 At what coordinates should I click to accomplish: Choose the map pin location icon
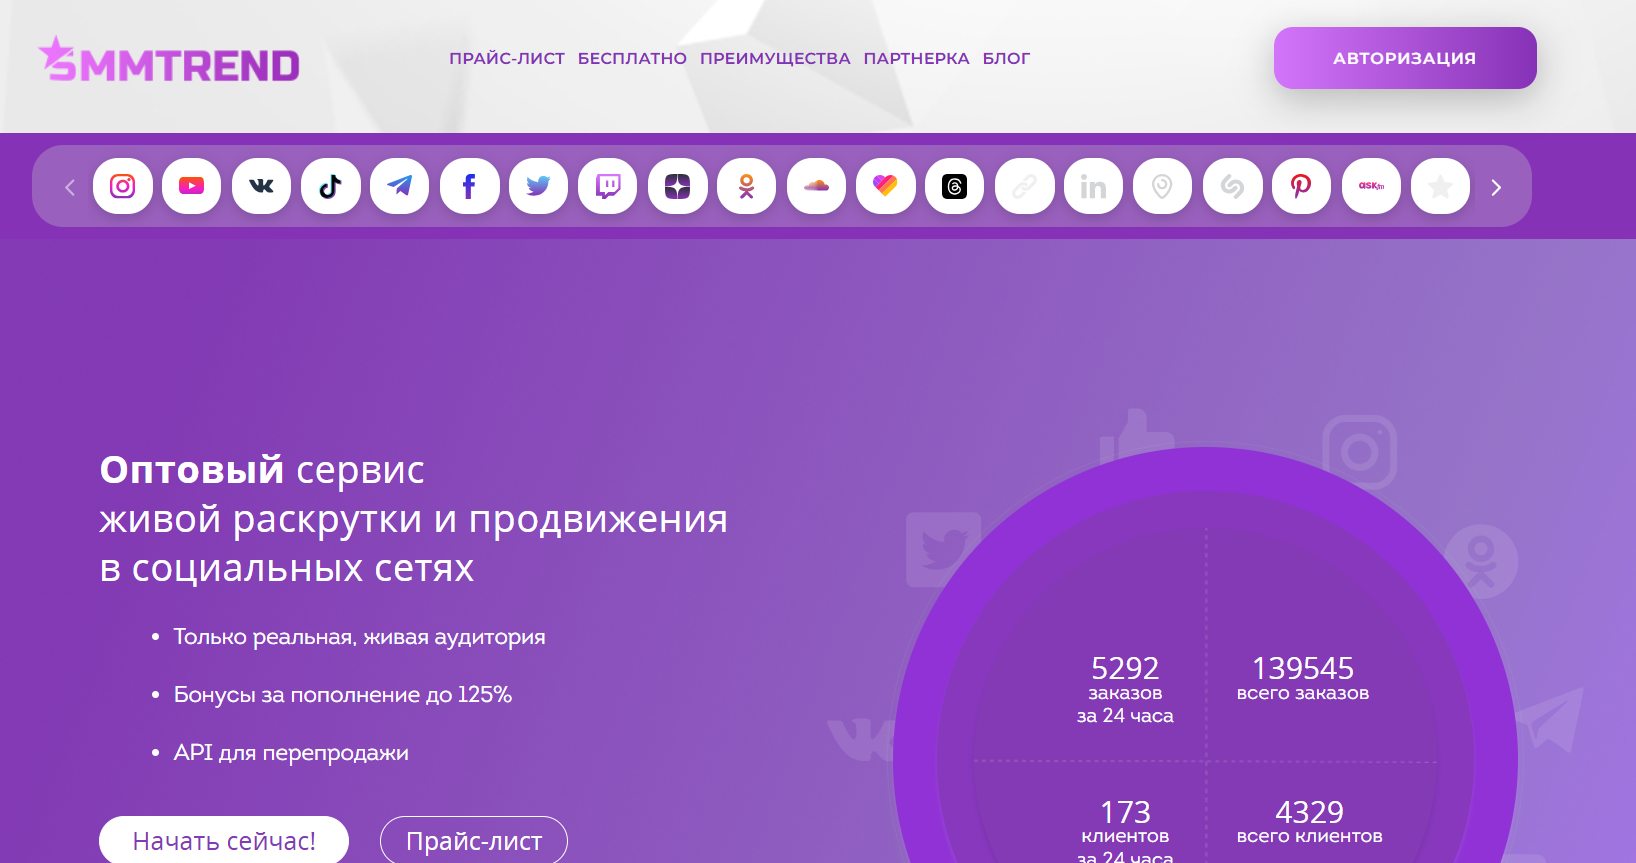[x=1163, y=186]
